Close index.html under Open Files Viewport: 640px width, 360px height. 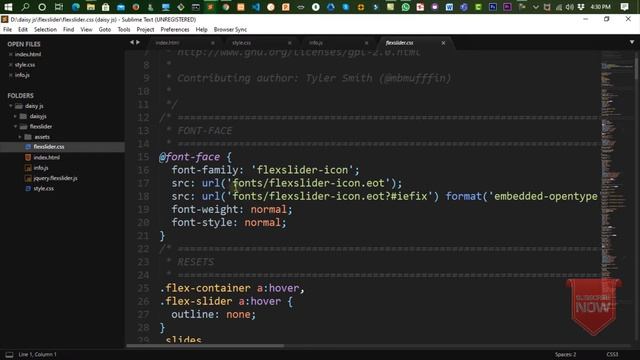(11, 54)
